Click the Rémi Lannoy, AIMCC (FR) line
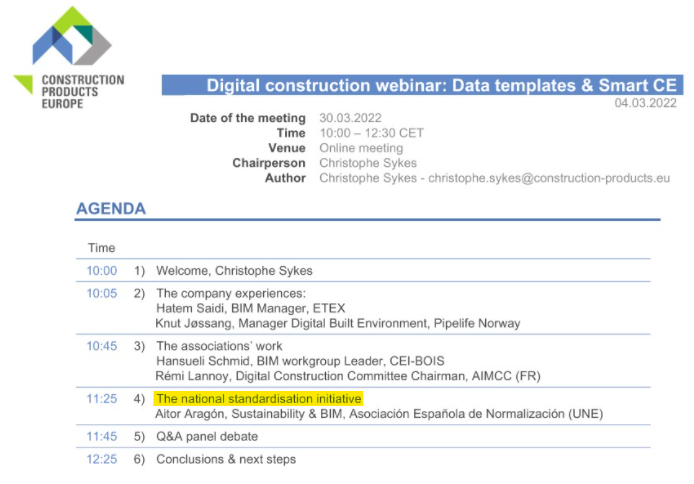The width and height of the screenshot is (694, 484). (348, 376)
